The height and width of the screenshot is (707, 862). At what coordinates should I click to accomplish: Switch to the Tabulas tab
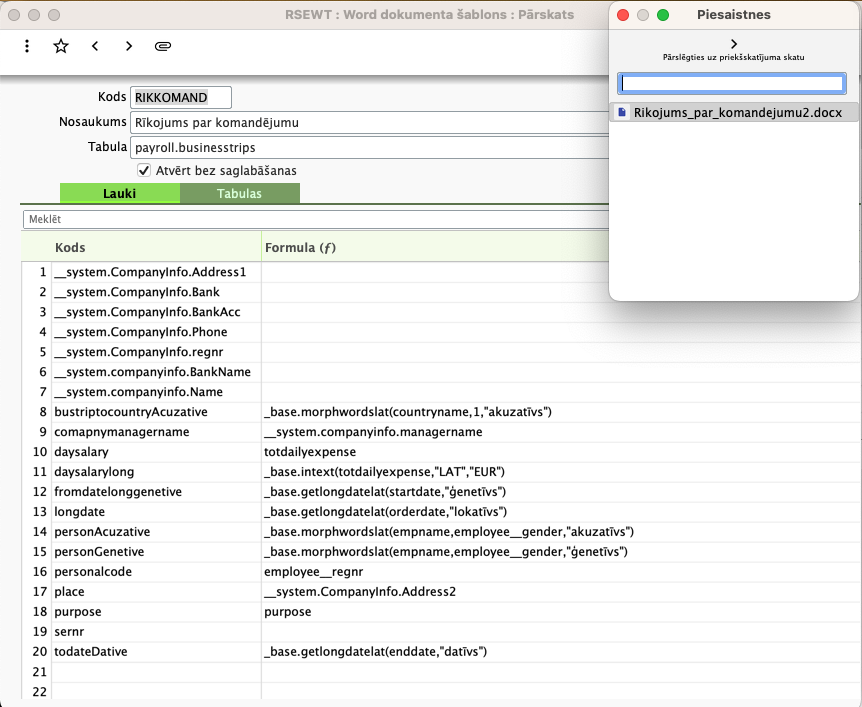point(239,194)
